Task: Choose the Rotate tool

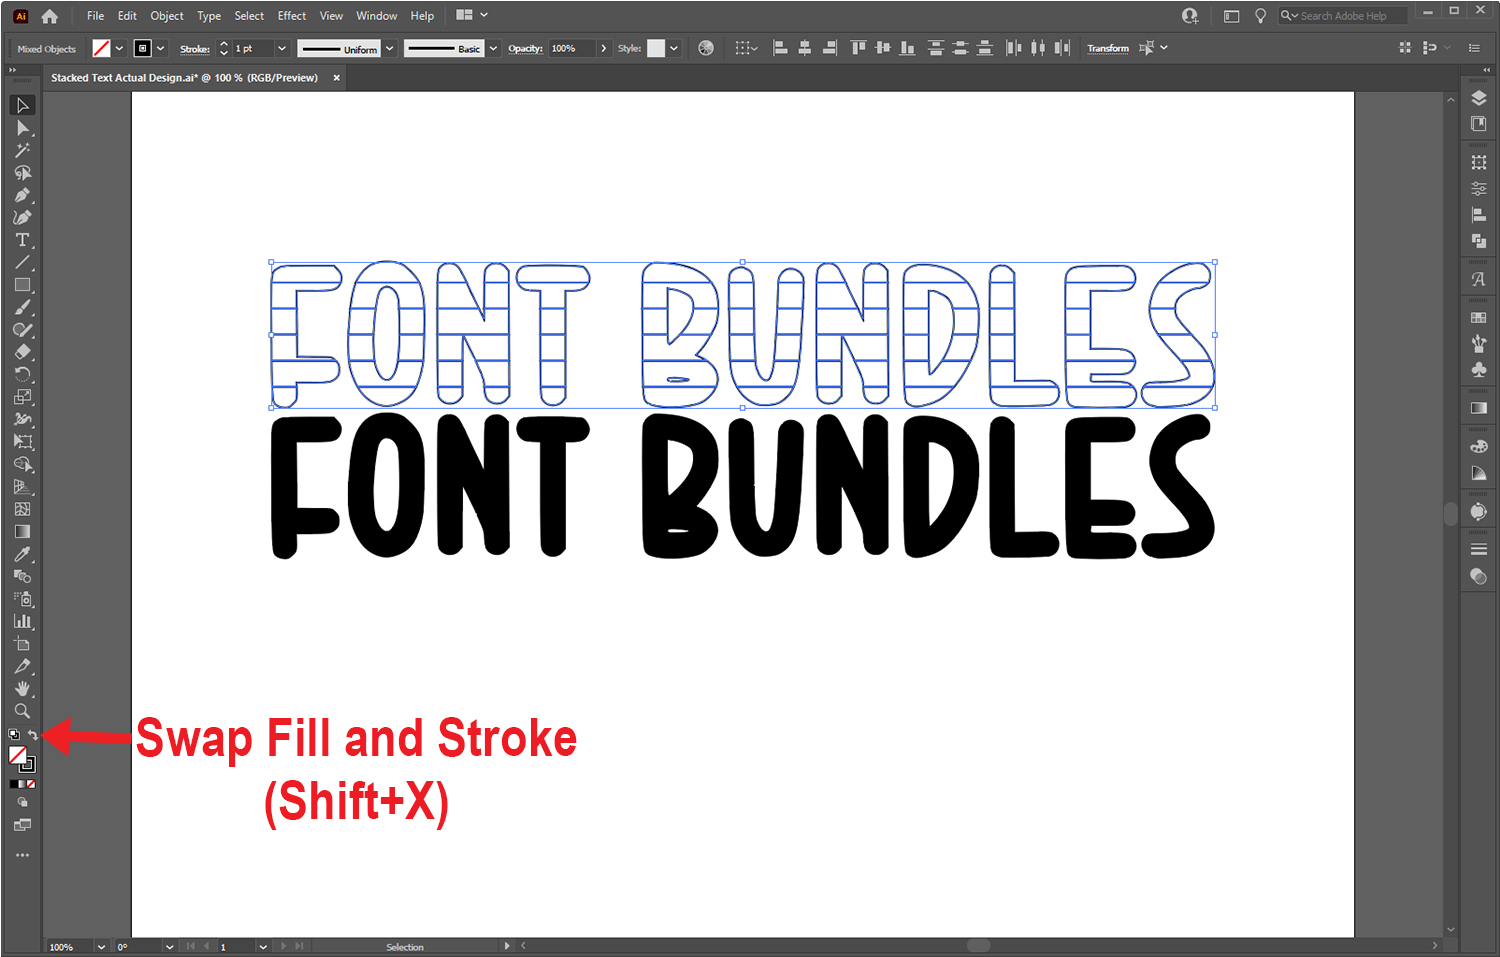Action: coord(22,374)
